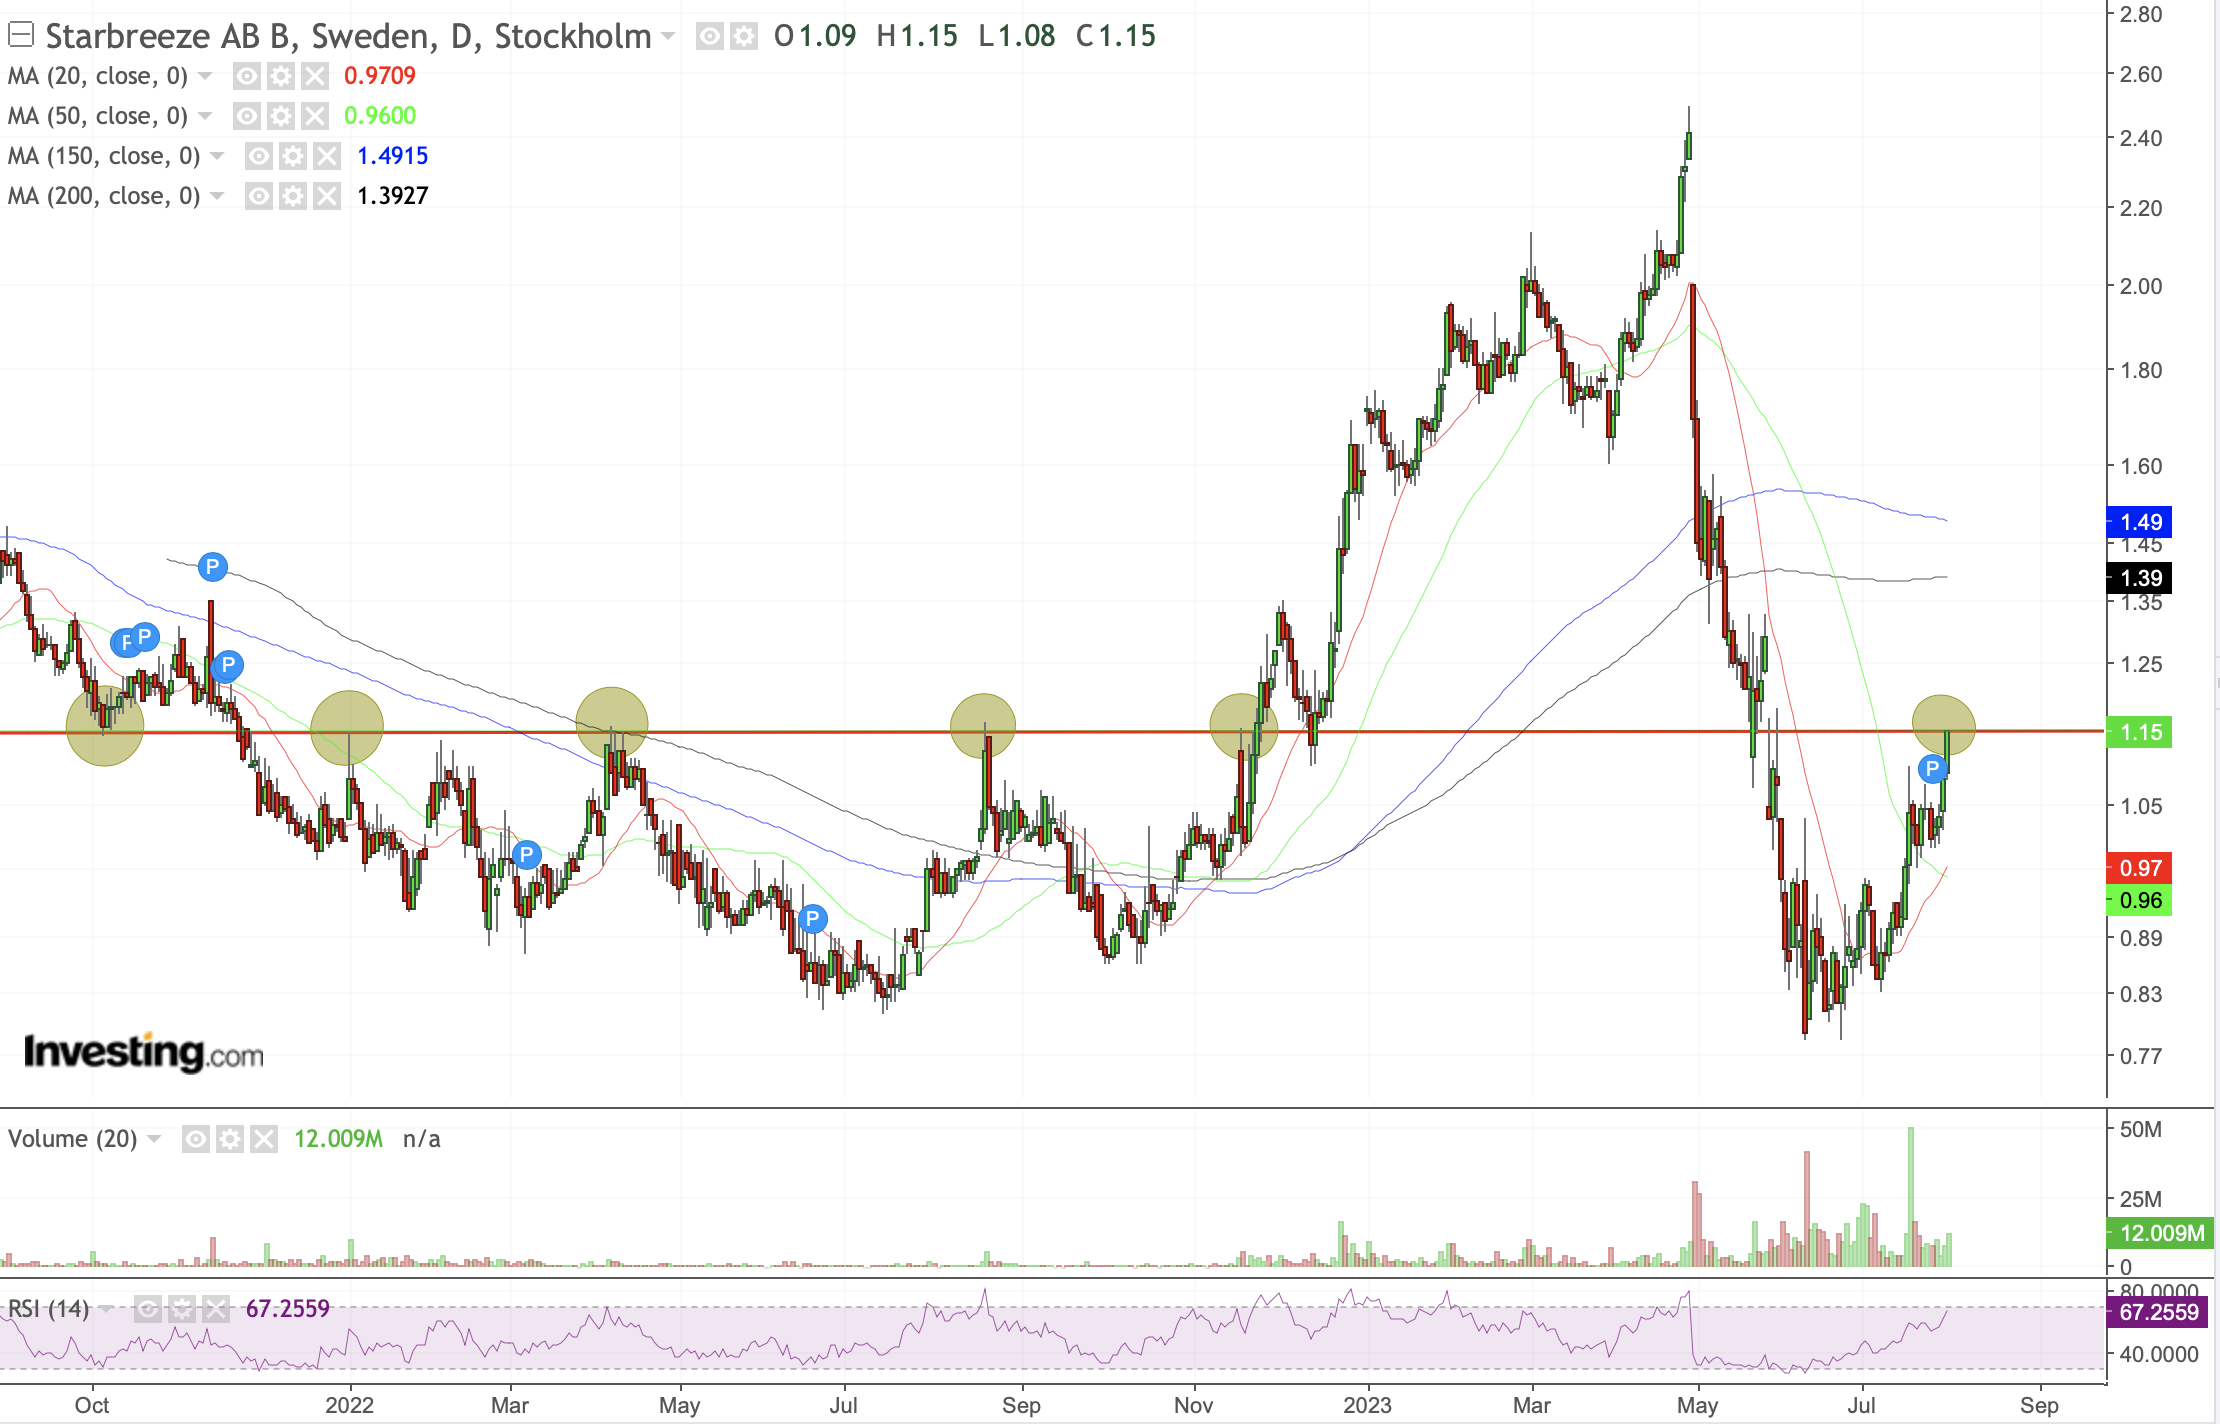Remove the MA 200 indicator with X

327,196
